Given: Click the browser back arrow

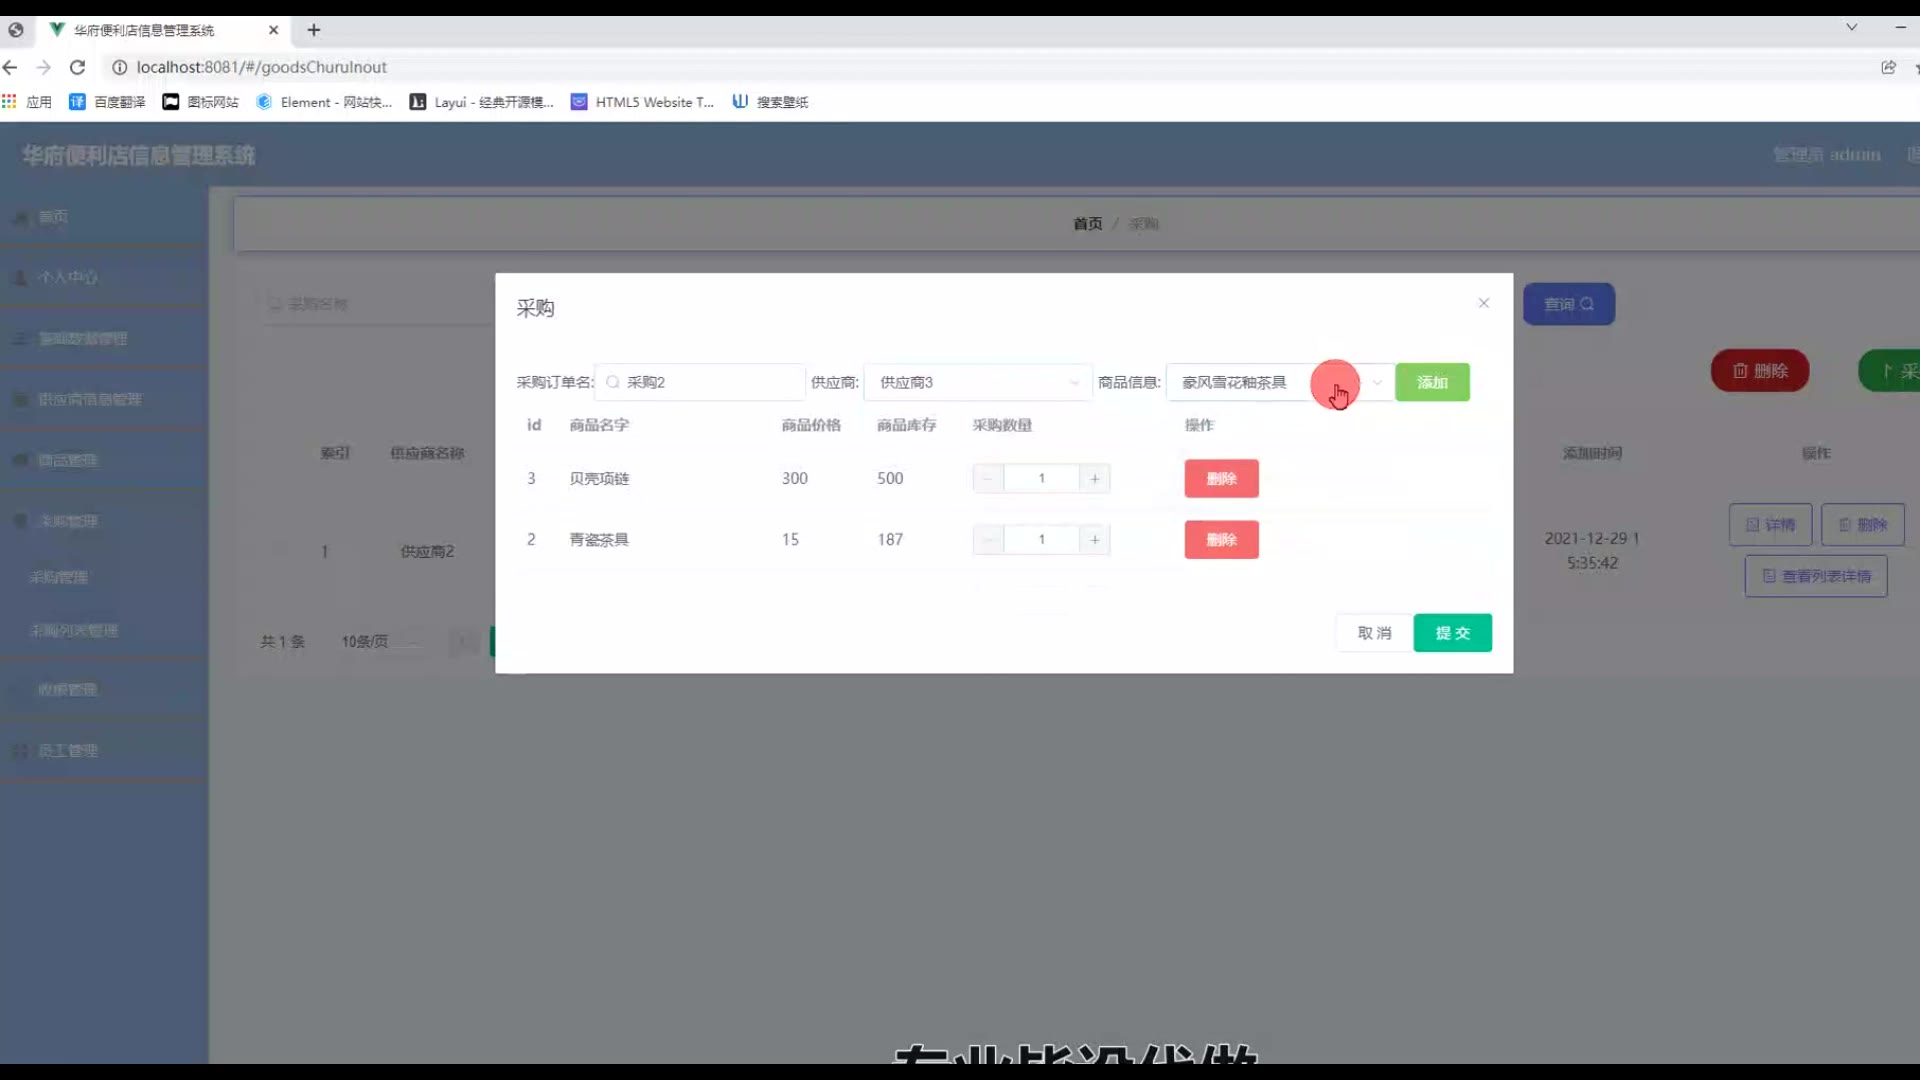Looking at the screenshot, I should tap(11, 67).
